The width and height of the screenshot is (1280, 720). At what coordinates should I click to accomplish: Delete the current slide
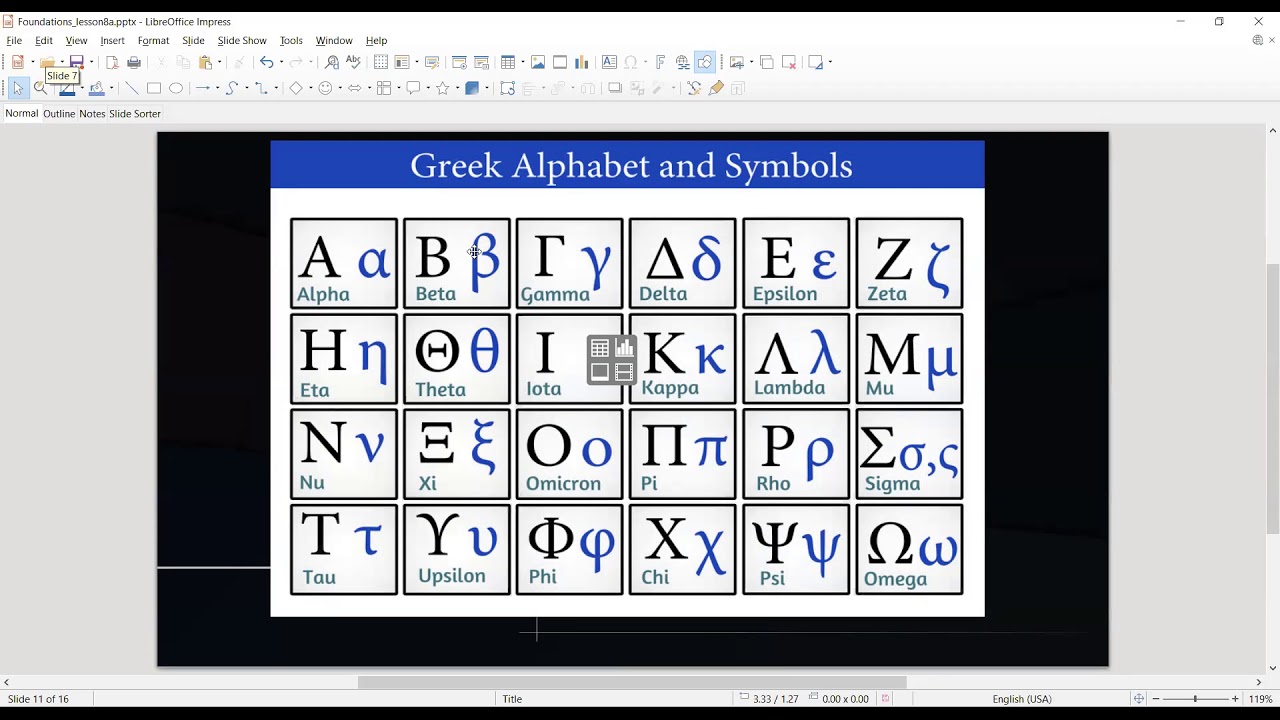click(789, 62)
